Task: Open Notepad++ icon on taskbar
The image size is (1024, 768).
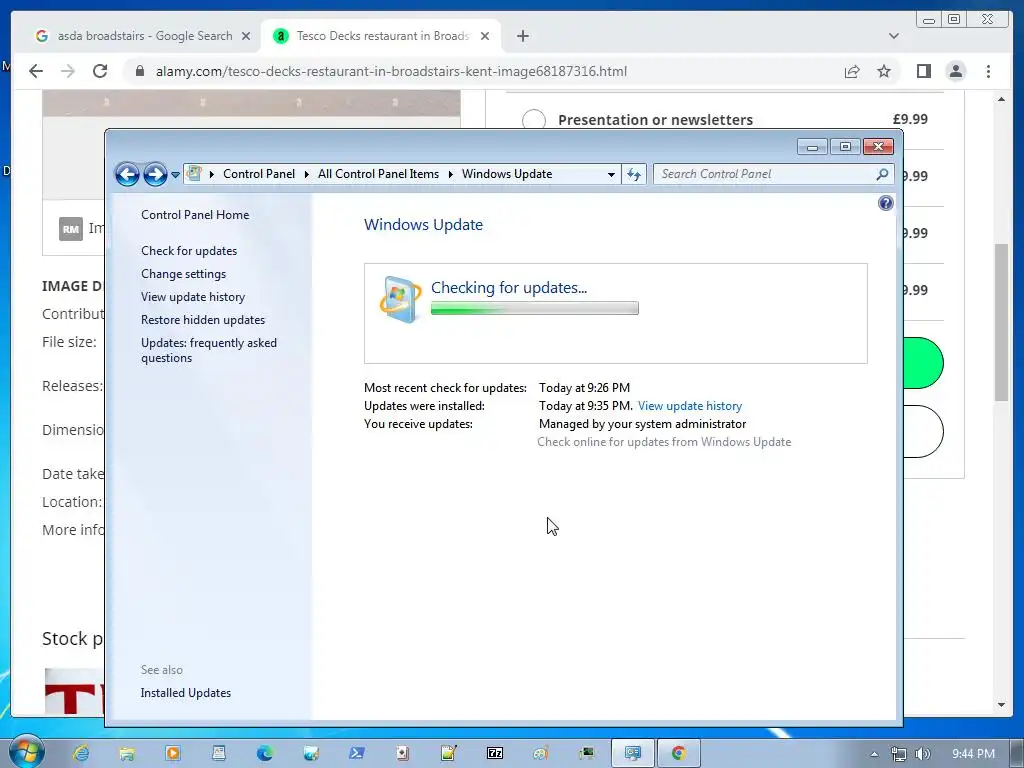Action: (x=449, y=754)
